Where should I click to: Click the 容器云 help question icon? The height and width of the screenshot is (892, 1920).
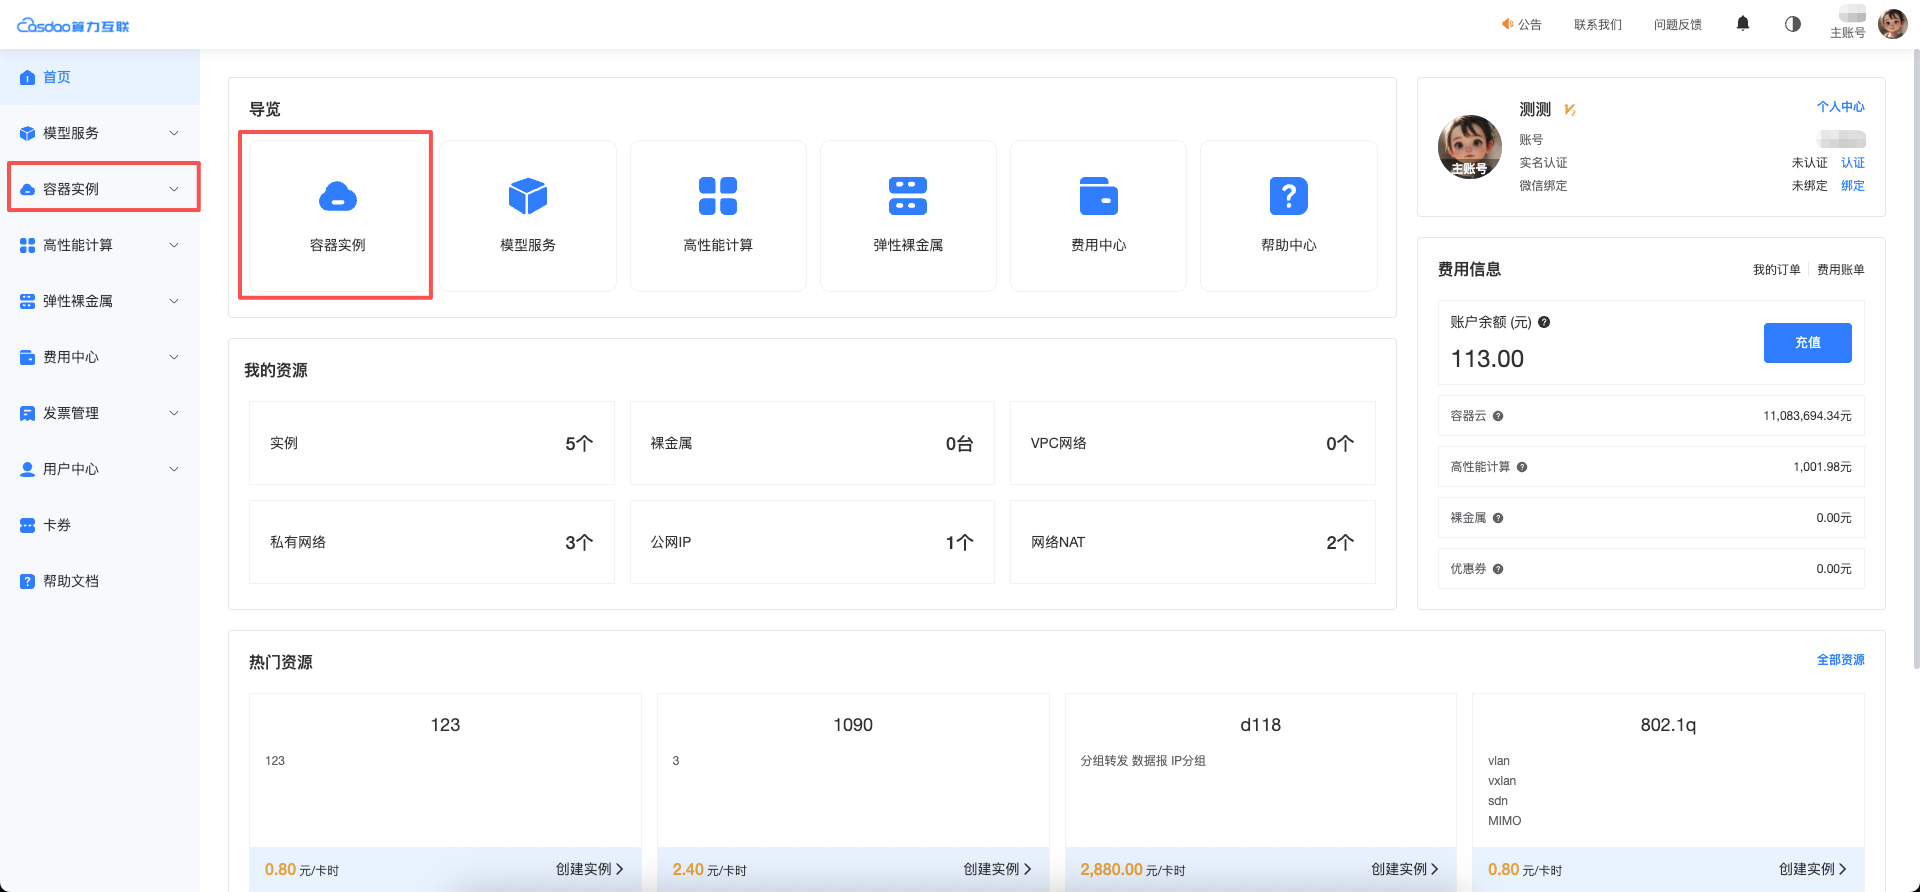(x=1498, y=416)
